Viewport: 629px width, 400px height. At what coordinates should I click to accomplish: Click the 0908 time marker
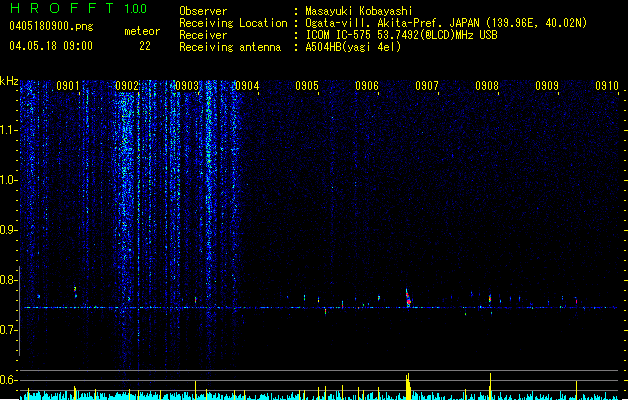(487, 86)
